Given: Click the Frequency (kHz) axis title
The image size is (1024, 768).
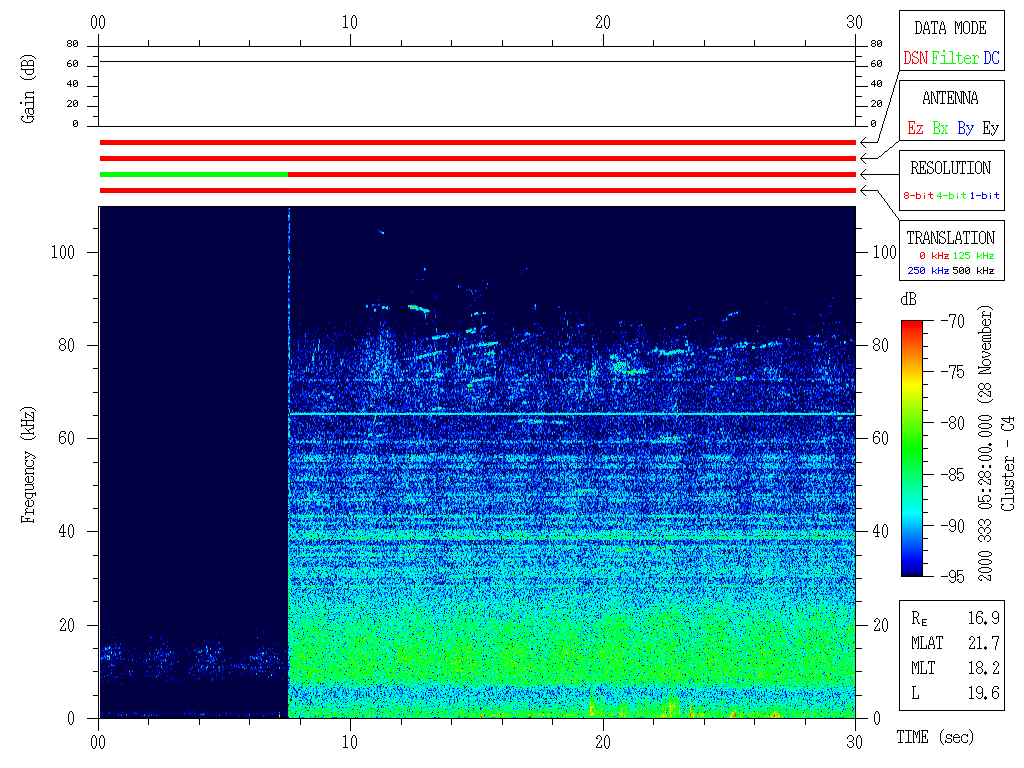Looking at the screenshot, I should point(29,461).
